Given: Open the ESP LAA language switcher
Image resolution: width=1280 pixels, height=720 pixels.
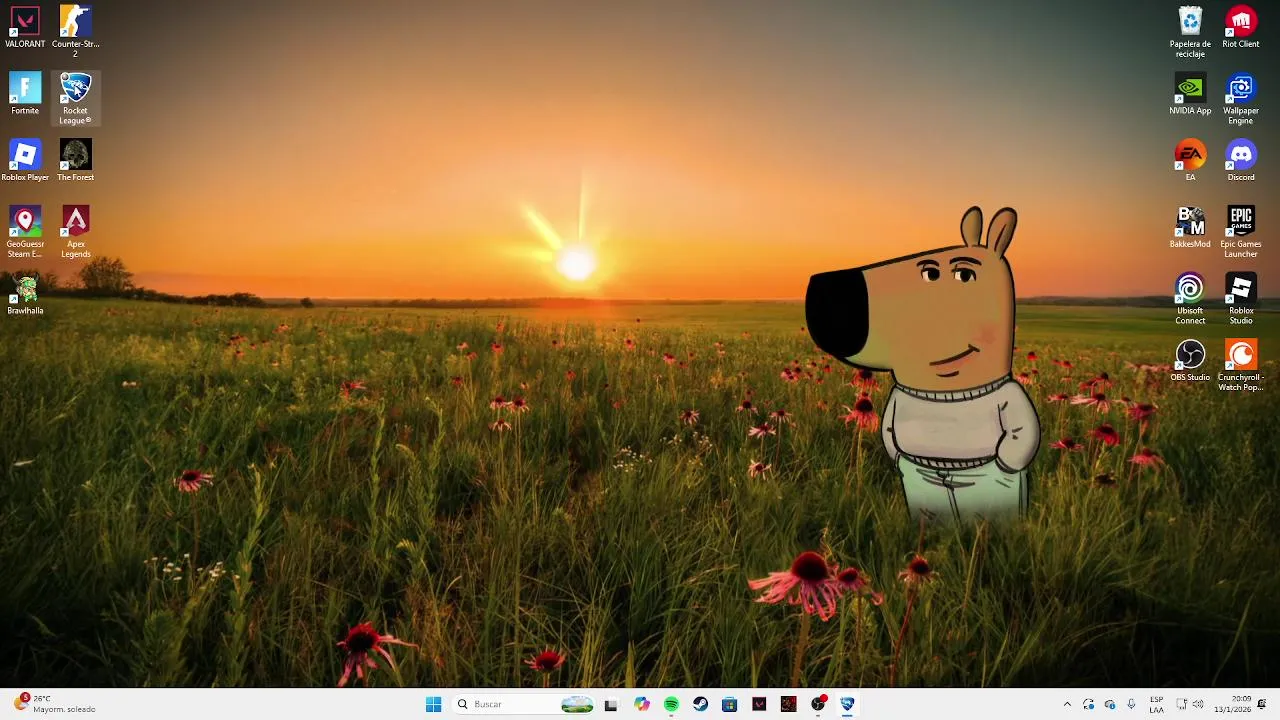Looking at the screenshot, I should 1156,704.
